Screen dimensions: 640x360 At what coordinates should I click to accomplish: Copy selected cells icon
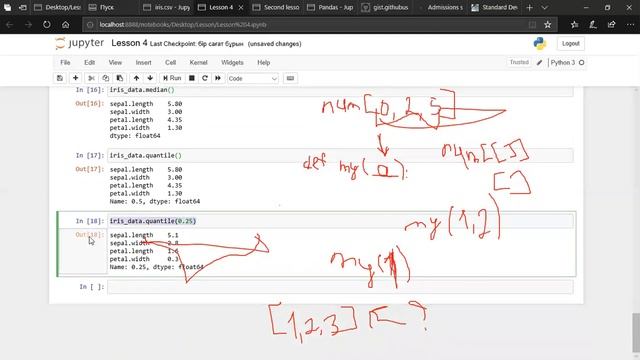coord(106,78)
